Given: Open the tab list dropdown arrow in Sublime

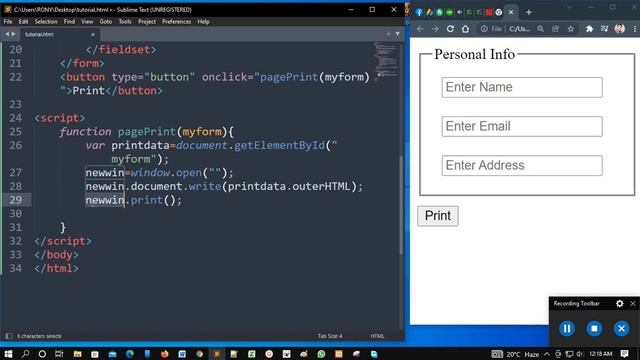Looking at the screenshot, I should click(398, 34).
